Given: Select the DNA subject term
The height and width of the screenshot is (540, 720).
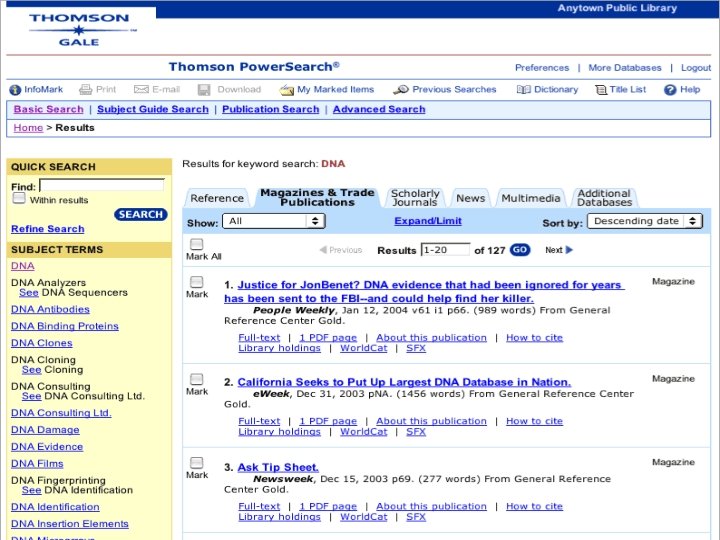Looking at the screenshot, I should coord(22,266).
